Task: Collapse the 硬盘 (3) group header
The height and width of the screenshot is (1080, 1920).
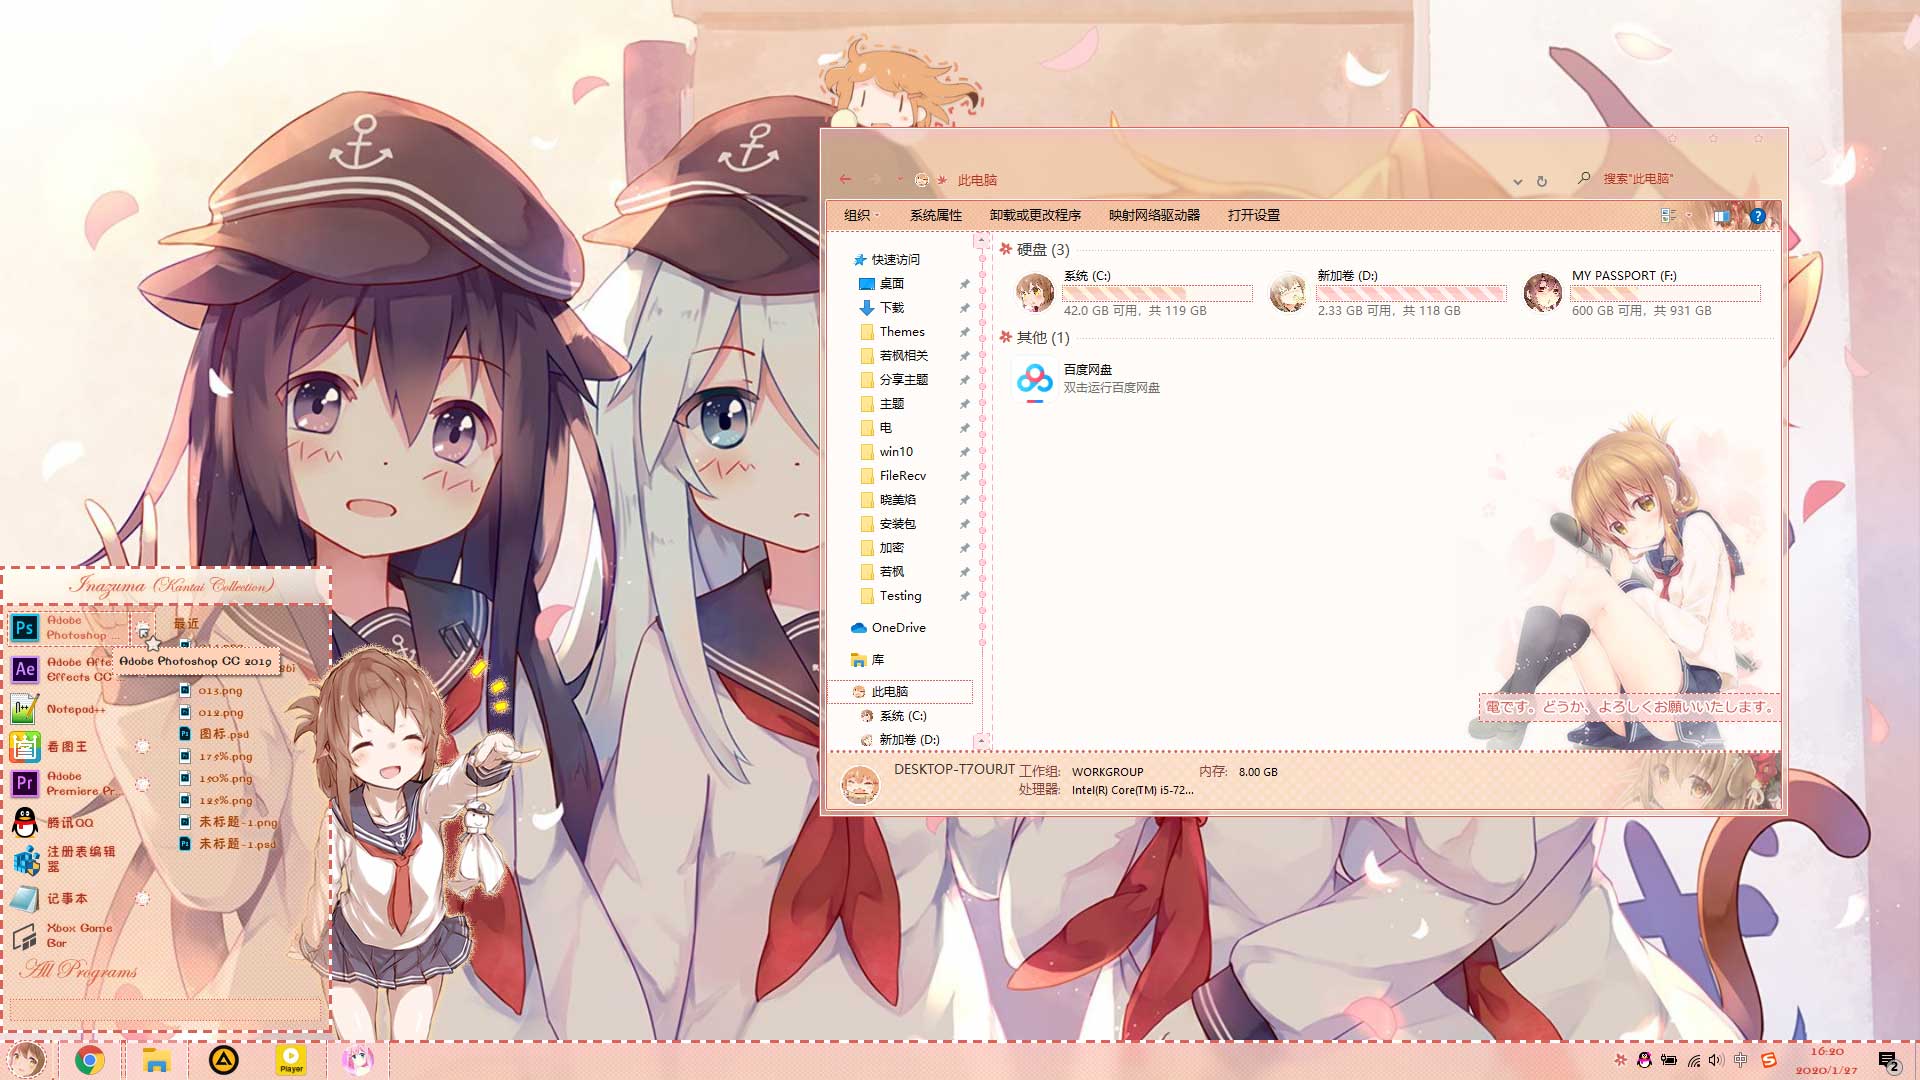Action: (x=1035, y=249)
